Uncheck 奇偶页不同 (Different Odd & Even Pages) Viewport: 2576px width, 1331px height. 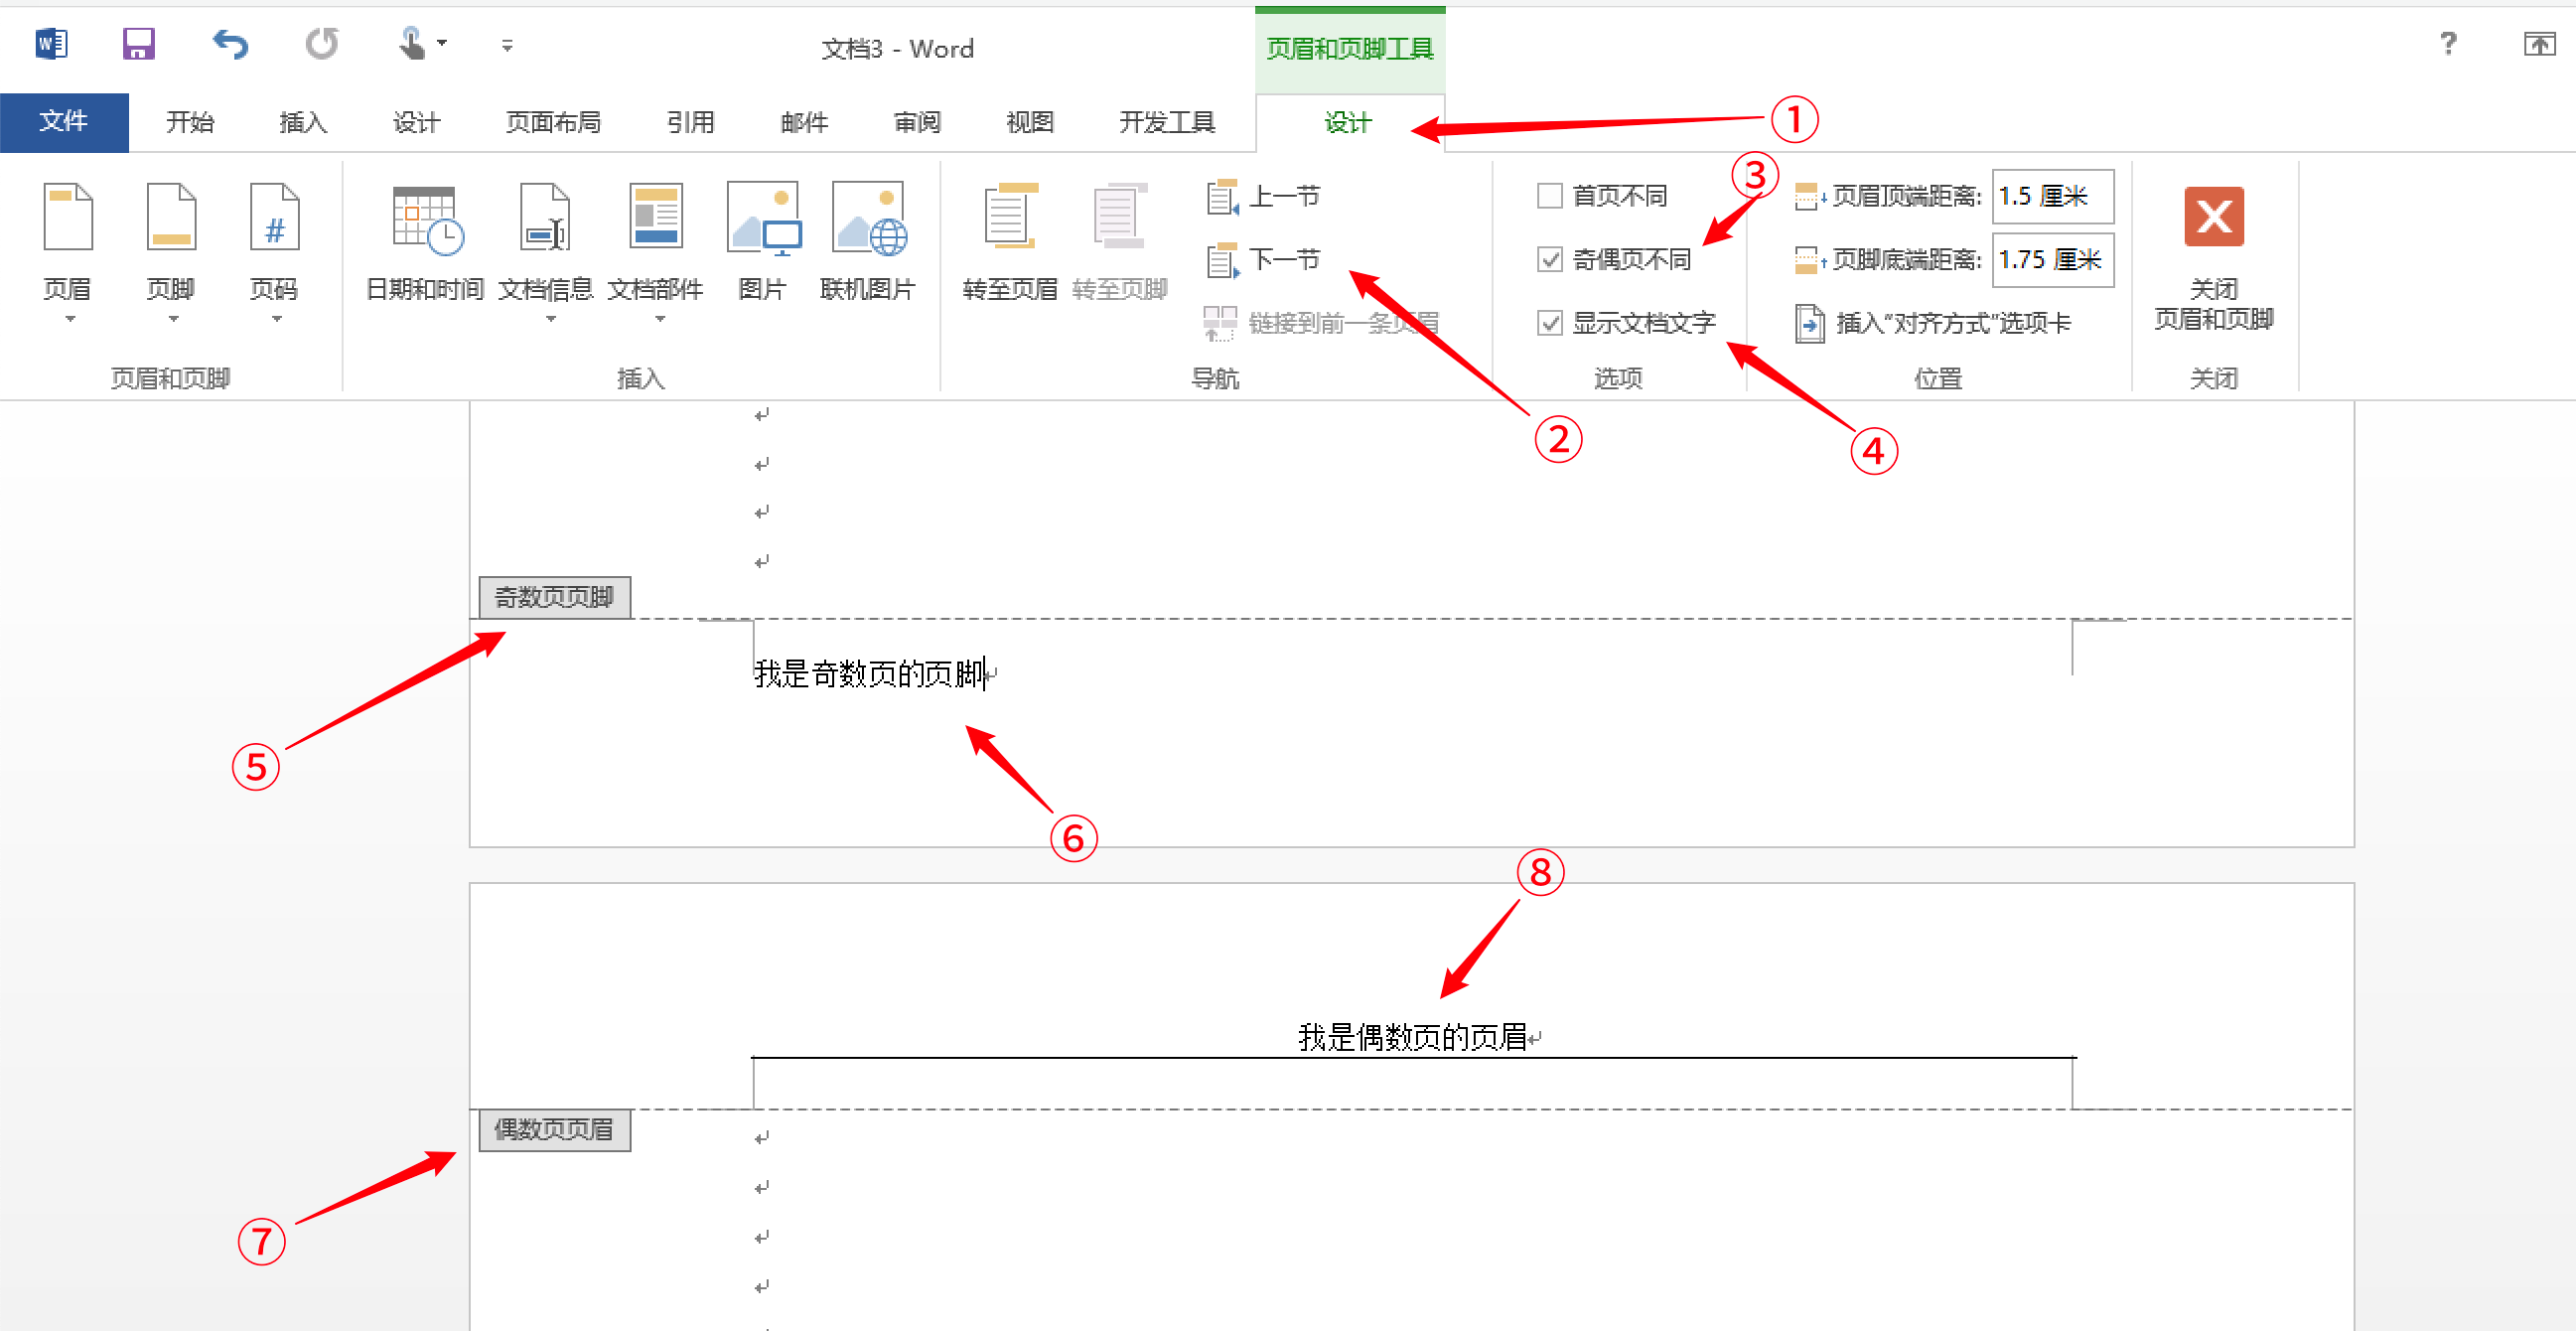tap(1549, 259)
